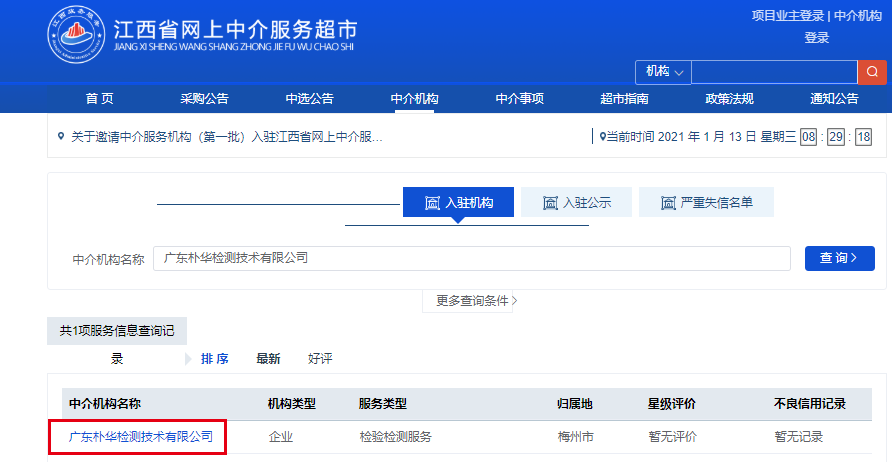Sort results by 最新
The height and width of the screenshot is (462, 892).
click(267, 358)
